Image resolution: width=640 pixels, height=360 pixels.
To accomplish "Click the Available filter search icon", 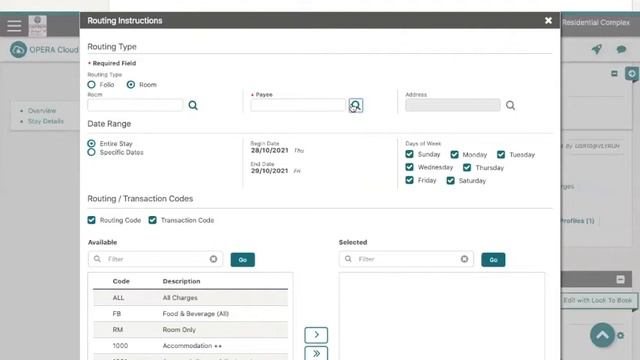I will pos(97,259).
